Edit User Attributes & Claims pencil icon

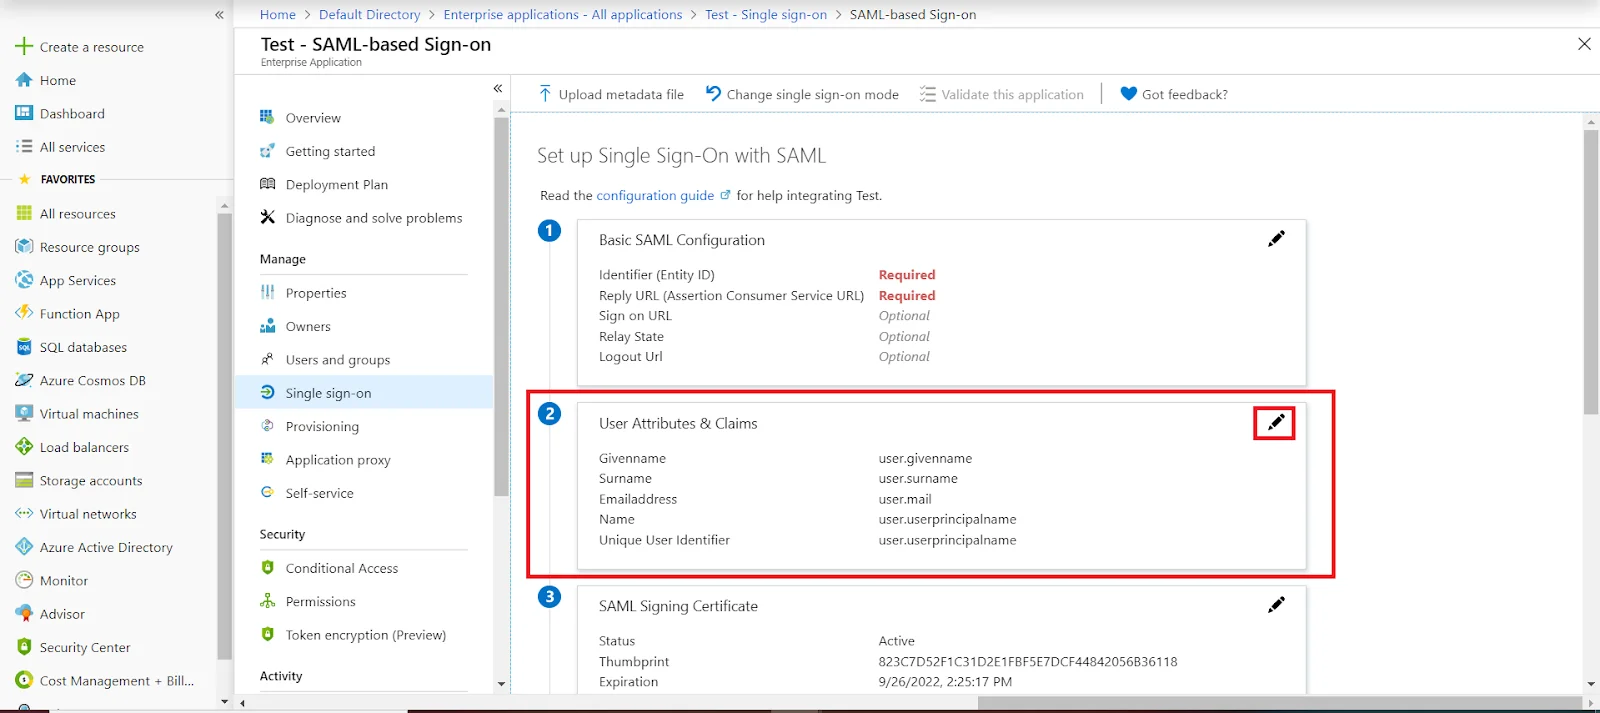[x=1276, y=423]
